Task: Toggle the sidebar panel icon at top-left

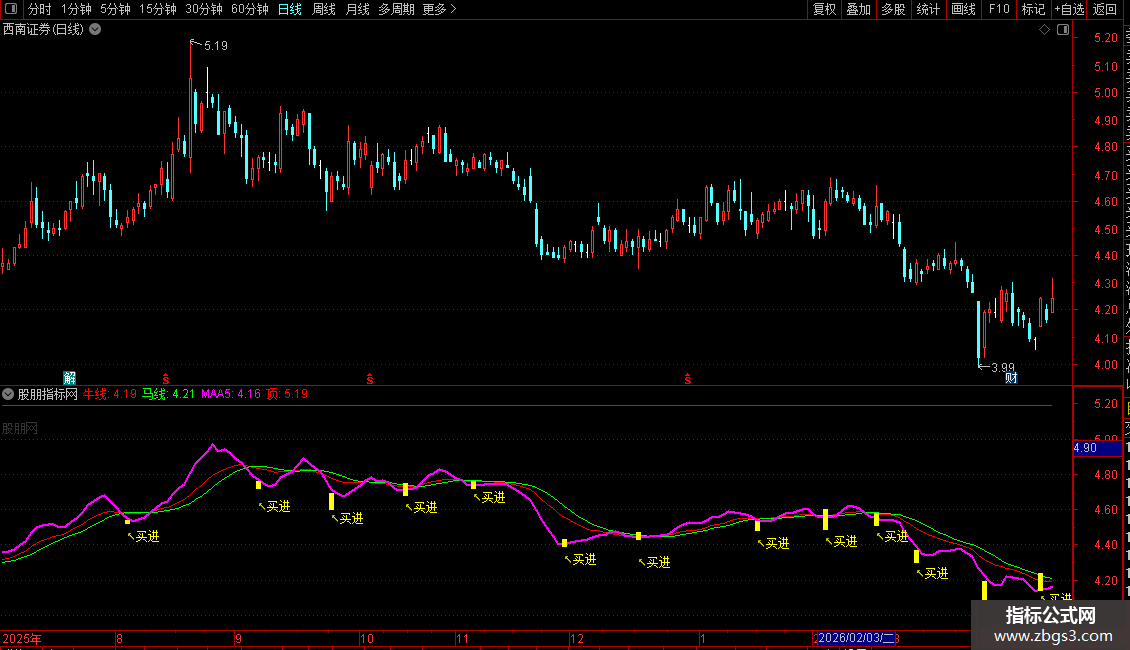Action: pos(11,9)
